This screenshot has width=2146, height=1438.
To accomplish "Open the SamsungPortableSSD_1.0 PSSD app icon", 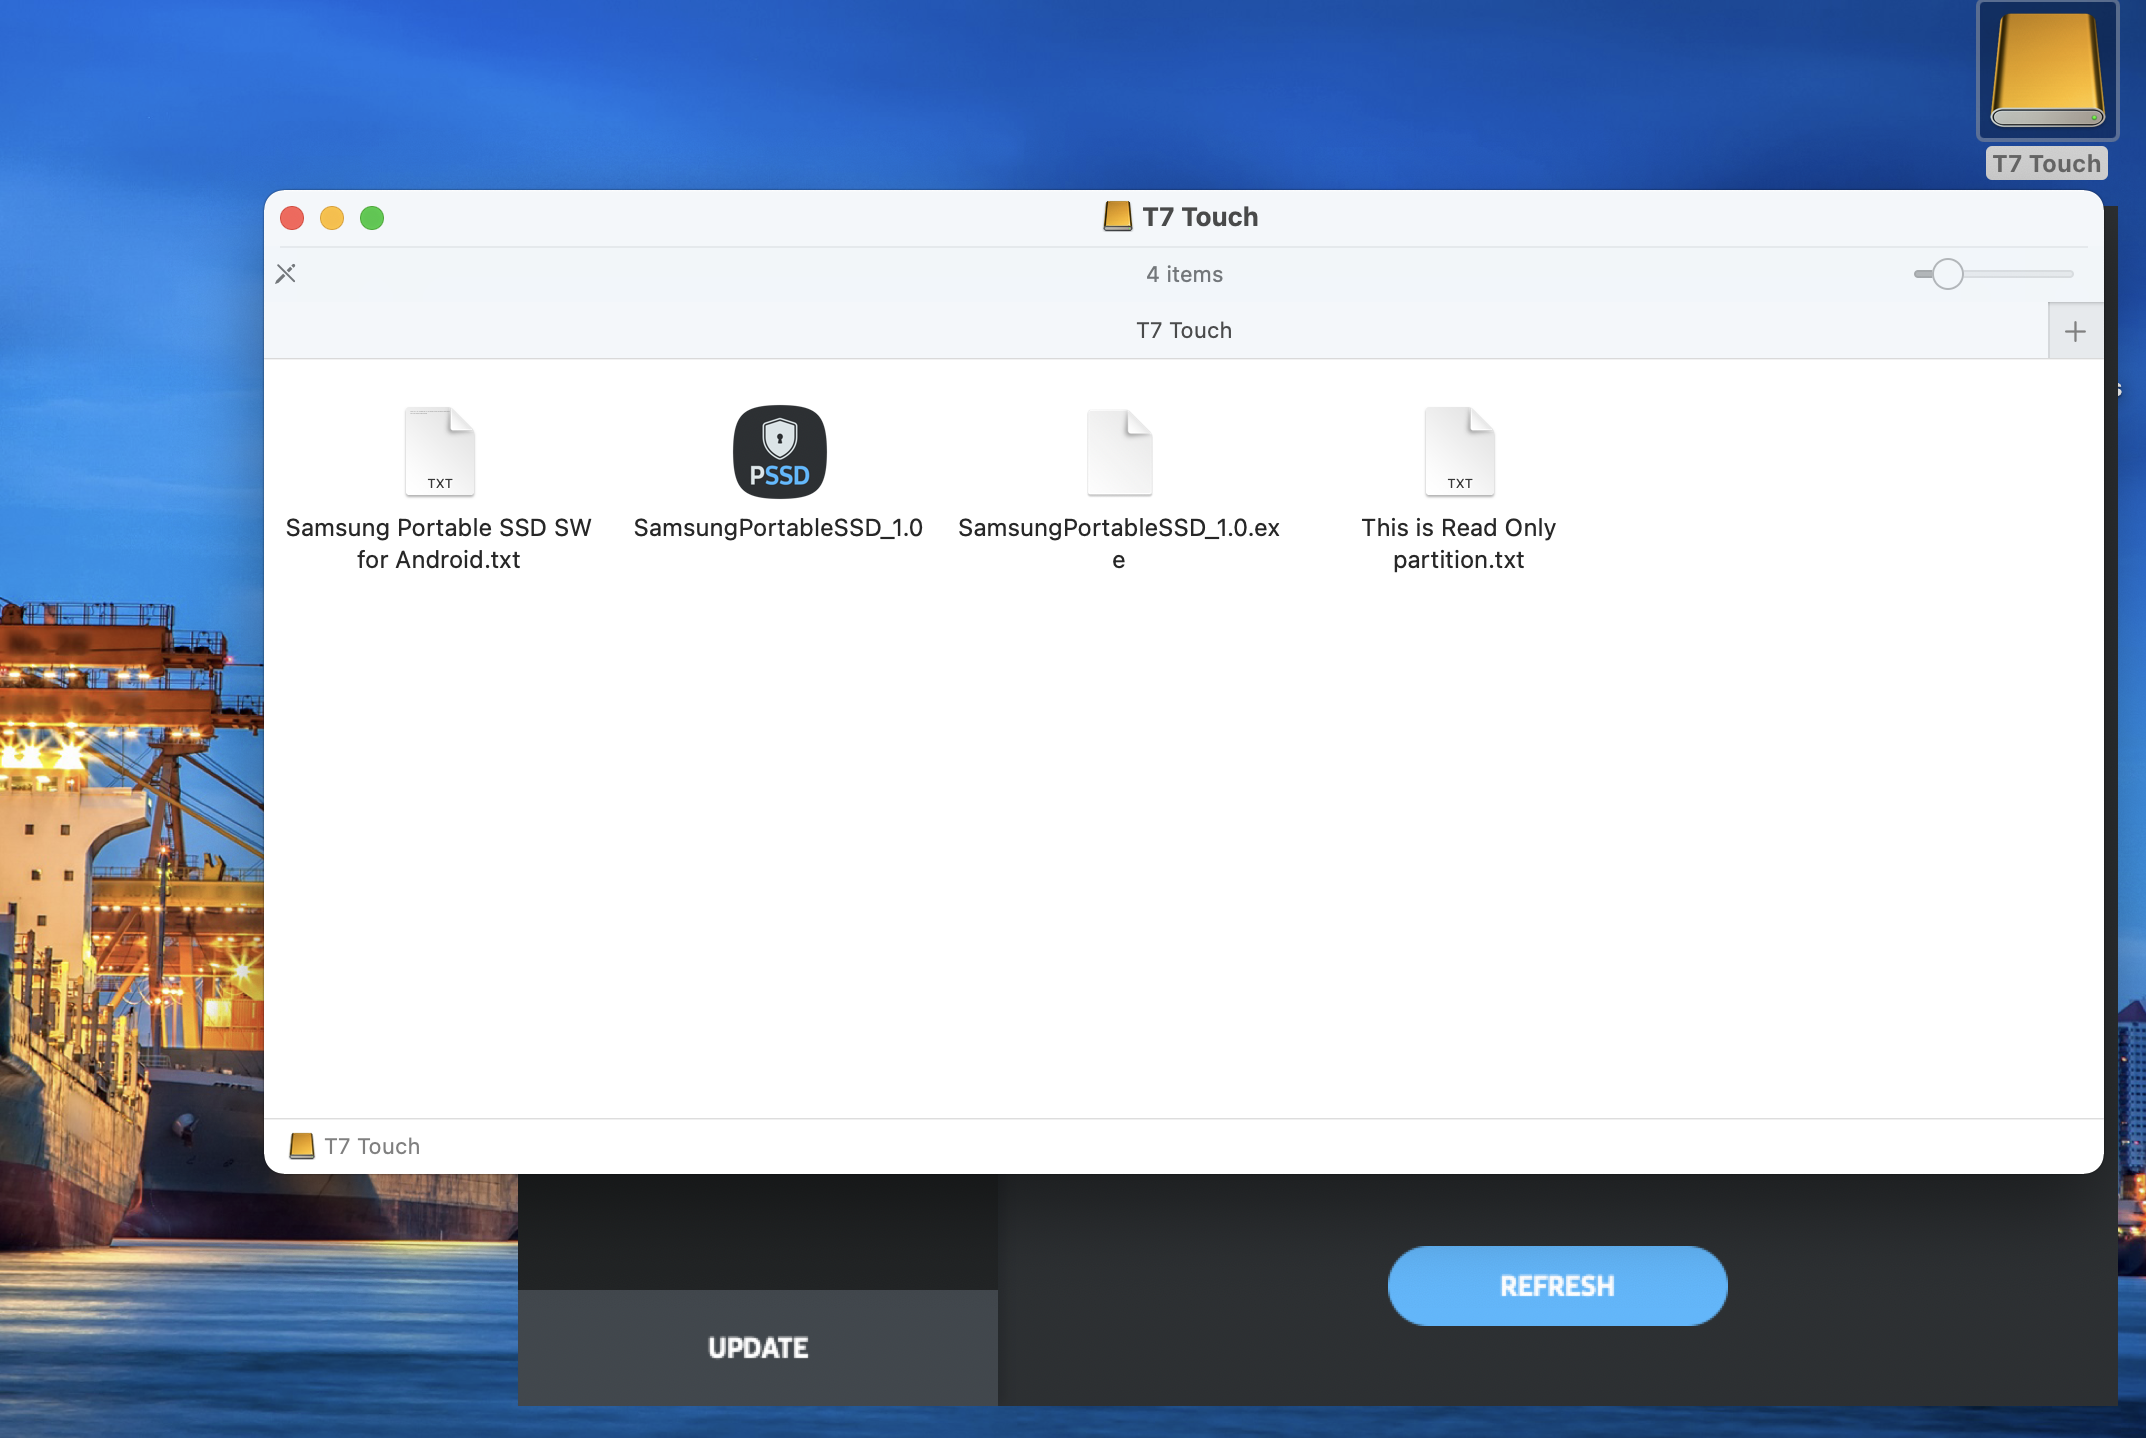I will coord(779,452).
